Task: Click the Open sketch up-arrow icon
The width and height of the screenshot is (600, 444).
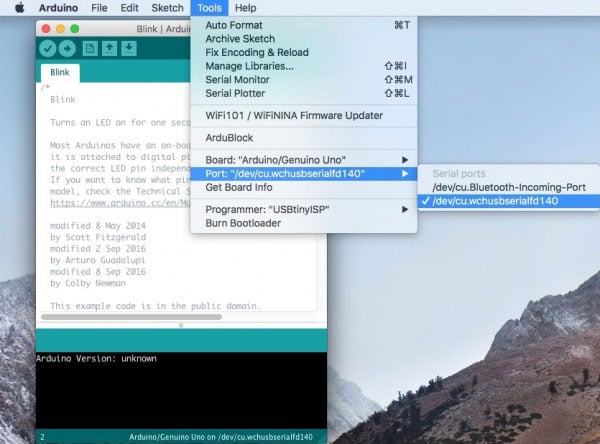Action: pyautogui.click(x=109, y=49)
